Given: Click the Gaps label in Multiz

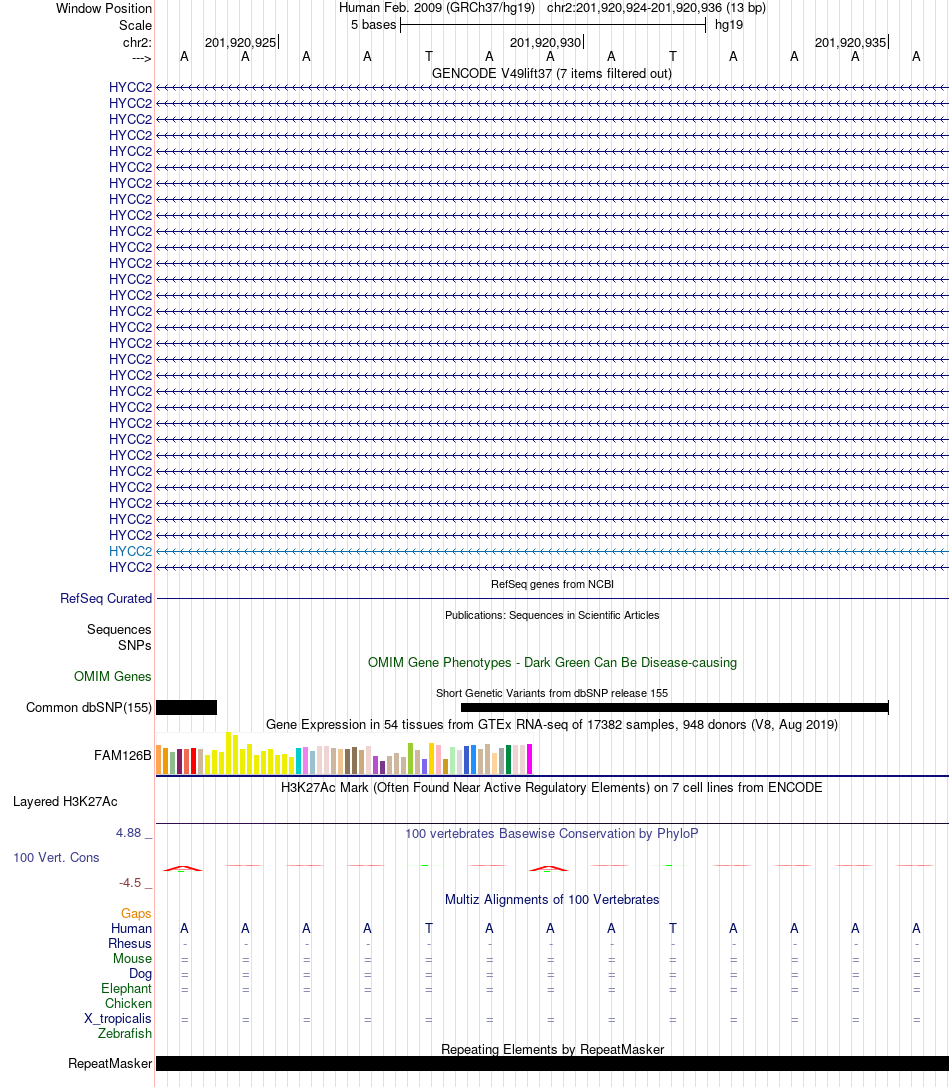Looking at the screenshot, I should pyautogui.click(x=136, y=914).
